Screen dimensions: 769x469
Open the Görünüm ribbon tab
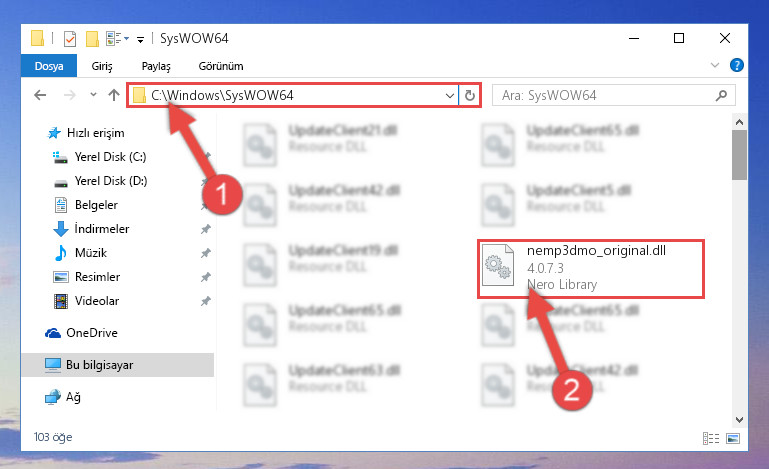click(221, 66)
